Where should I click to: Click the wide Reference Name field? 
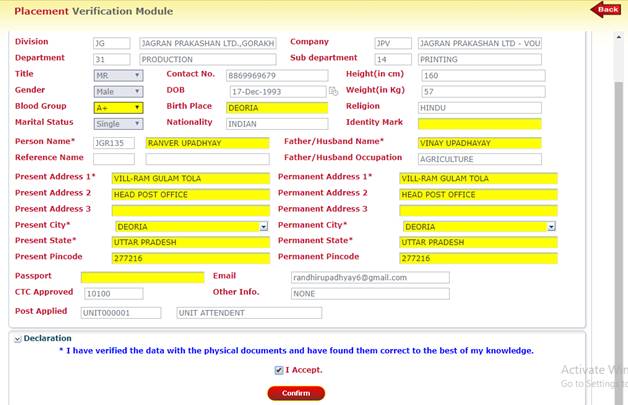pos(207,159)
